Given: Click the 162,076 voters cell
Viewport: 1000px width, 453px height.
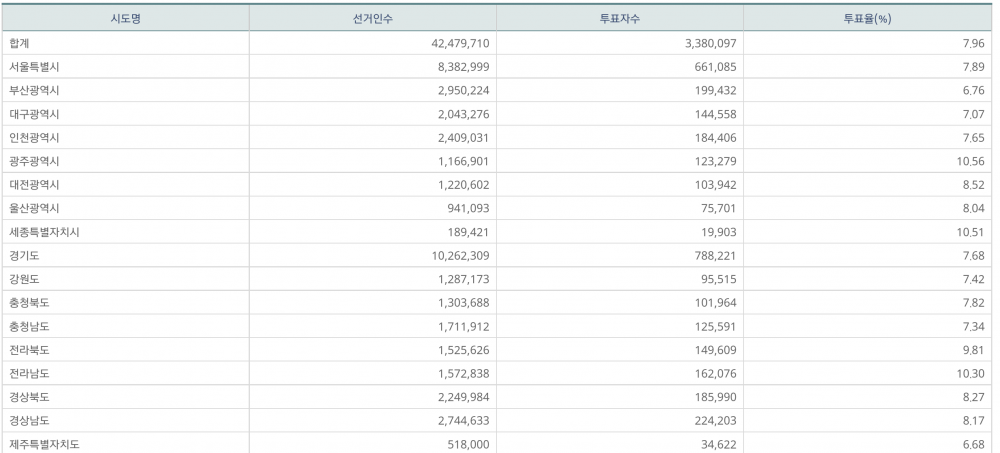Looking at the screenshot, I should click(712, 373).
